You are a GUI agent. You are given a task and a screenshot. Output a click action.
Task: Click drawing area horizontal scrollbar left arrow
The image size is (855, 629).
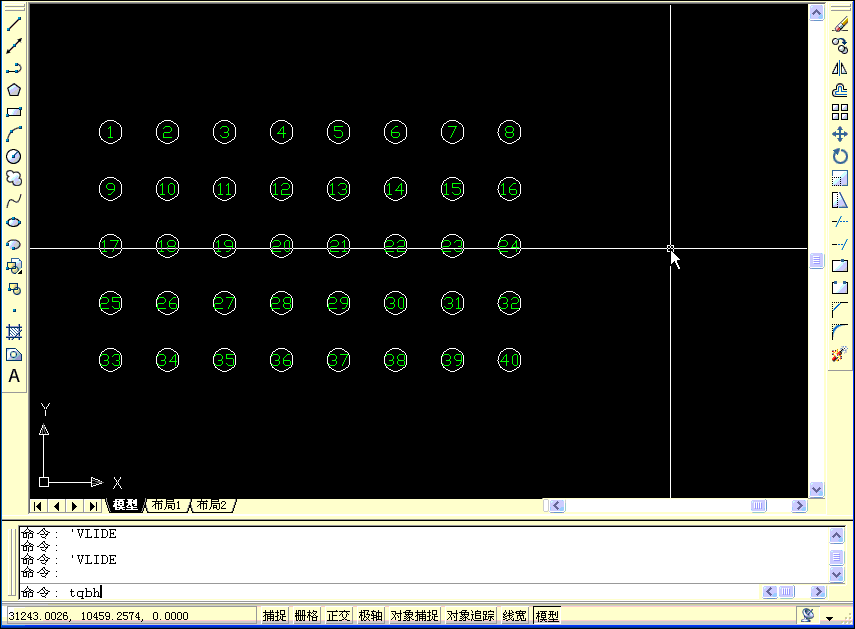[x=557, y=506]
